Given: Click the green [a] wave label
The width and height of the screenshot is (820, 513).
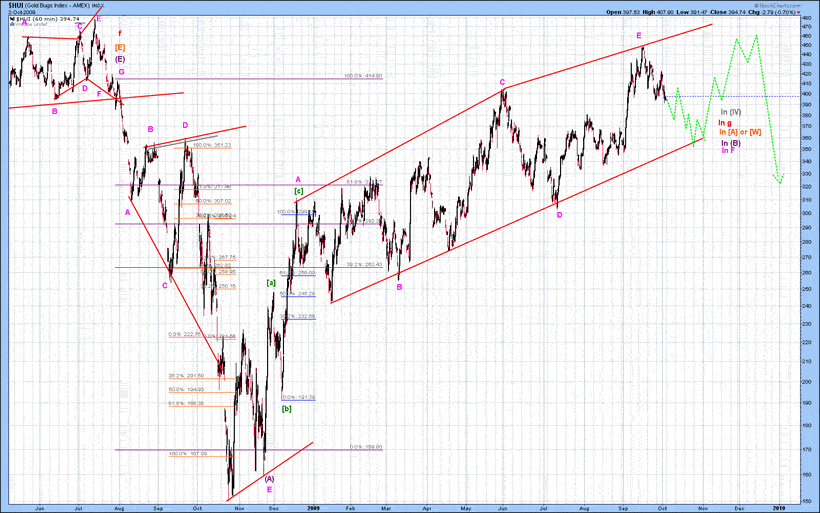Looking at the screenshot, I should pyautogui.click(x=271, y=283).
